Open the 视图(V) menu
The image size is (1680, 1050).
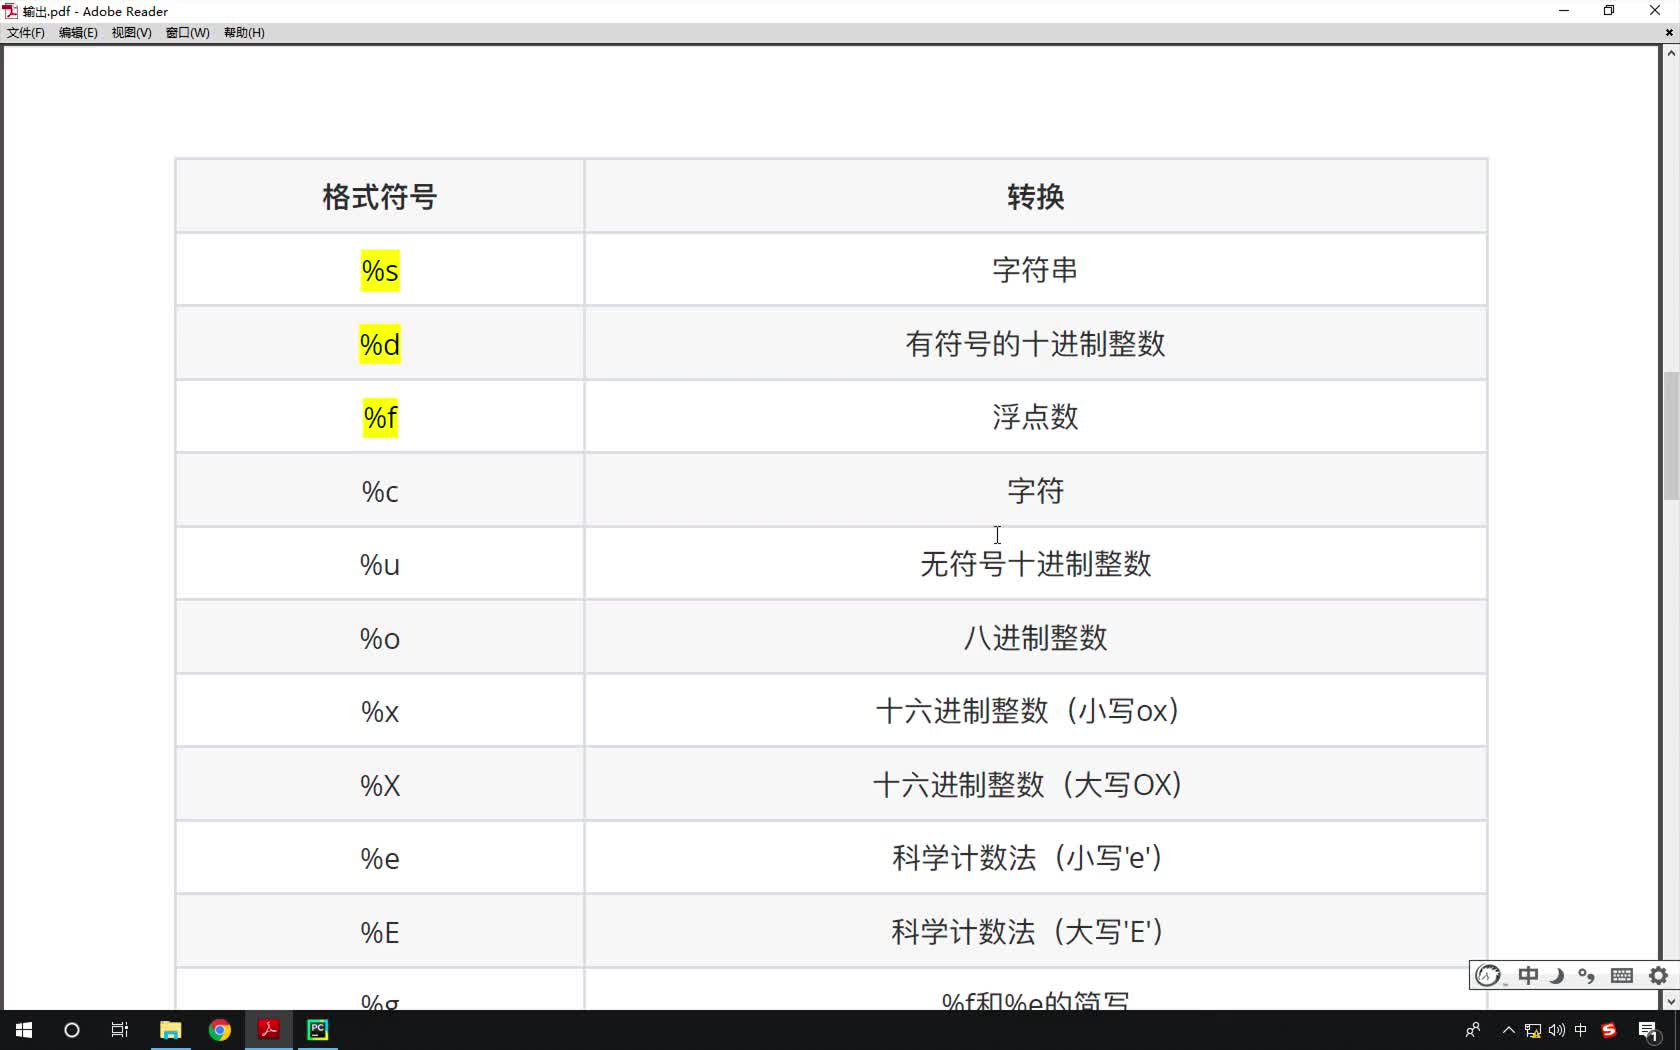131,33
